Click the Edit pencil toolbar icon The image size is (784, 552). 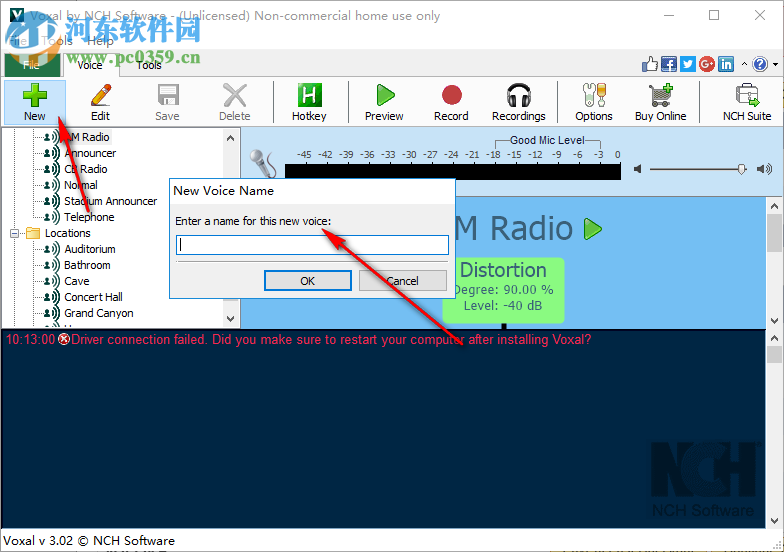coord(100,95)
